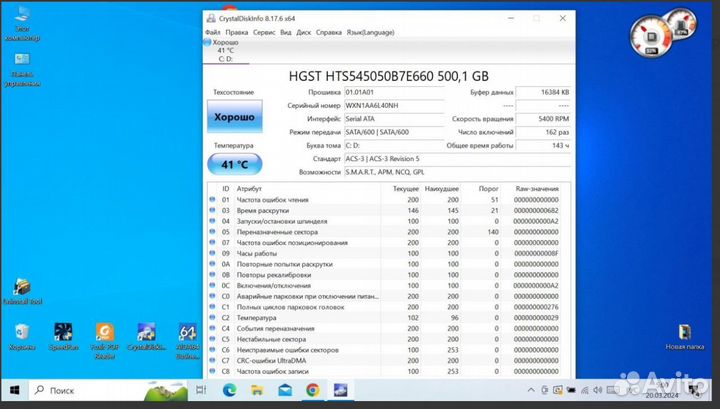Open the Foxit PDF Reader desktop shortcut
This screenshot has height=409, width=720.
coord(105,341)
